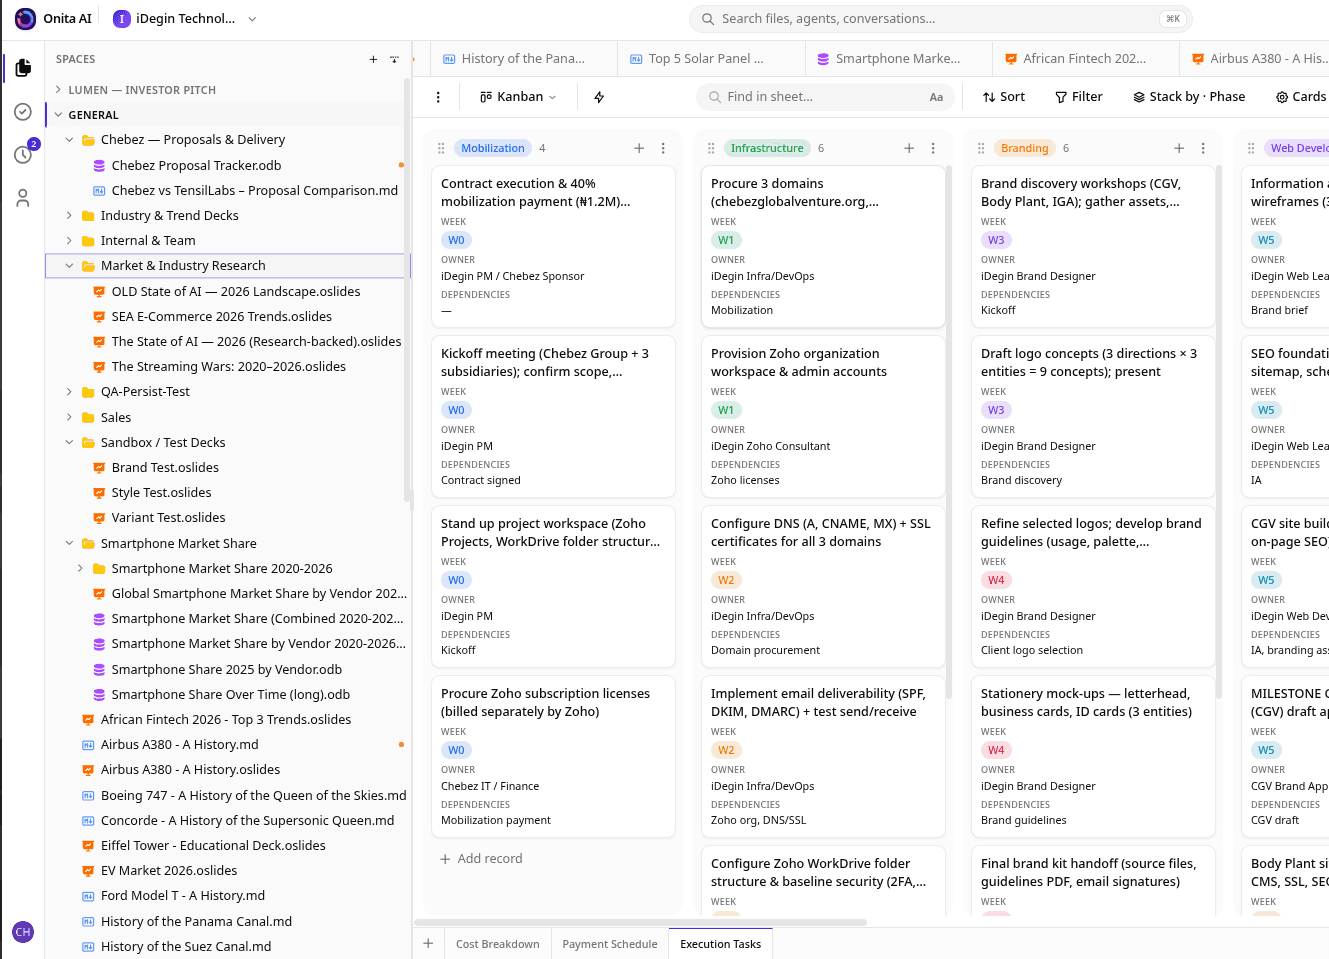This screenshot has width=1329, height=959.
Task: Open the 'Procure Zoho subscription licenses' card
Action: tap(553, 757)
